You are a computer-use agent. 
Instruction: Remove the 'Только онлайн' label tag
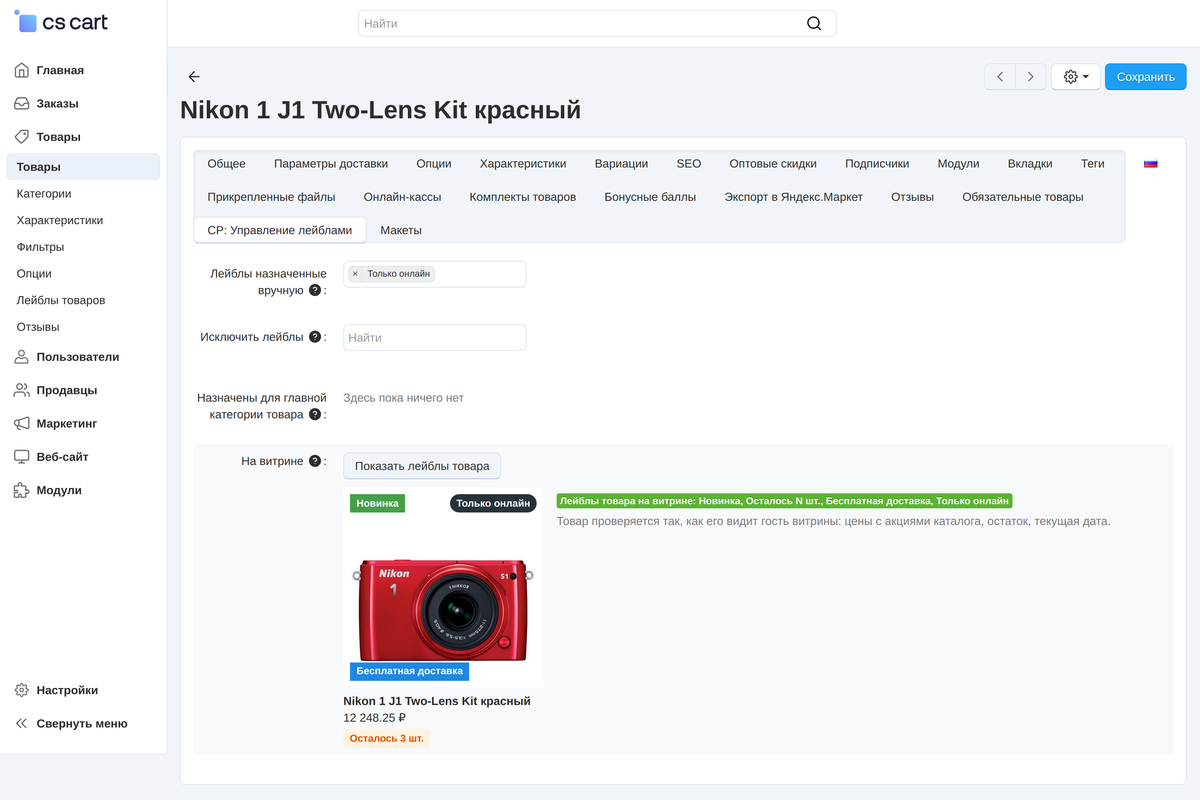(355, 274)
